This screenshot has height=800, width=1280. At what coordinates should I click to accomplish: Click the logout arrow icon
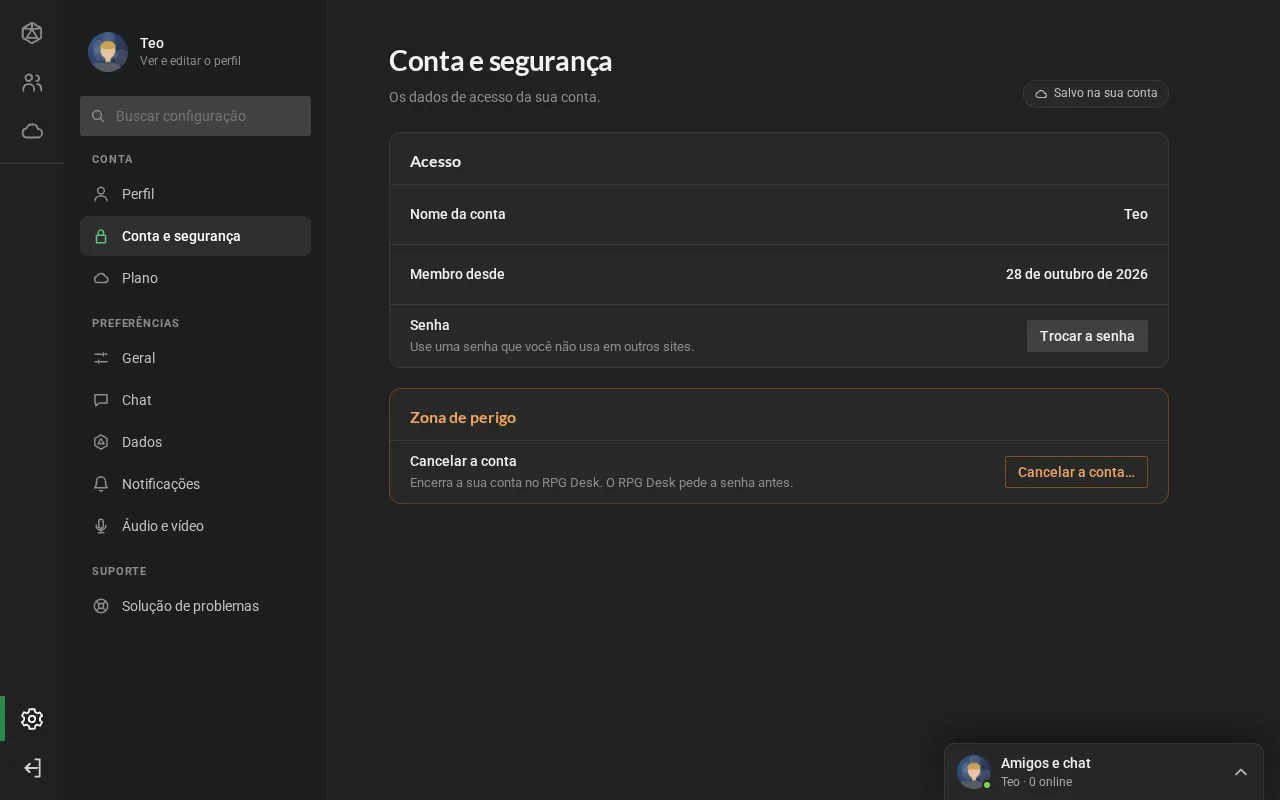[32, 768]
